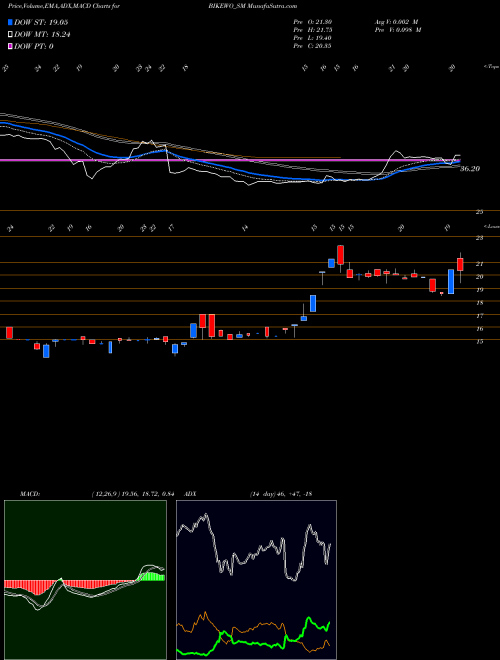Click the blue DOW ST legend swatch
Image resolution: width=500 pixels, height=660 pixels.
tap(11, 22)
